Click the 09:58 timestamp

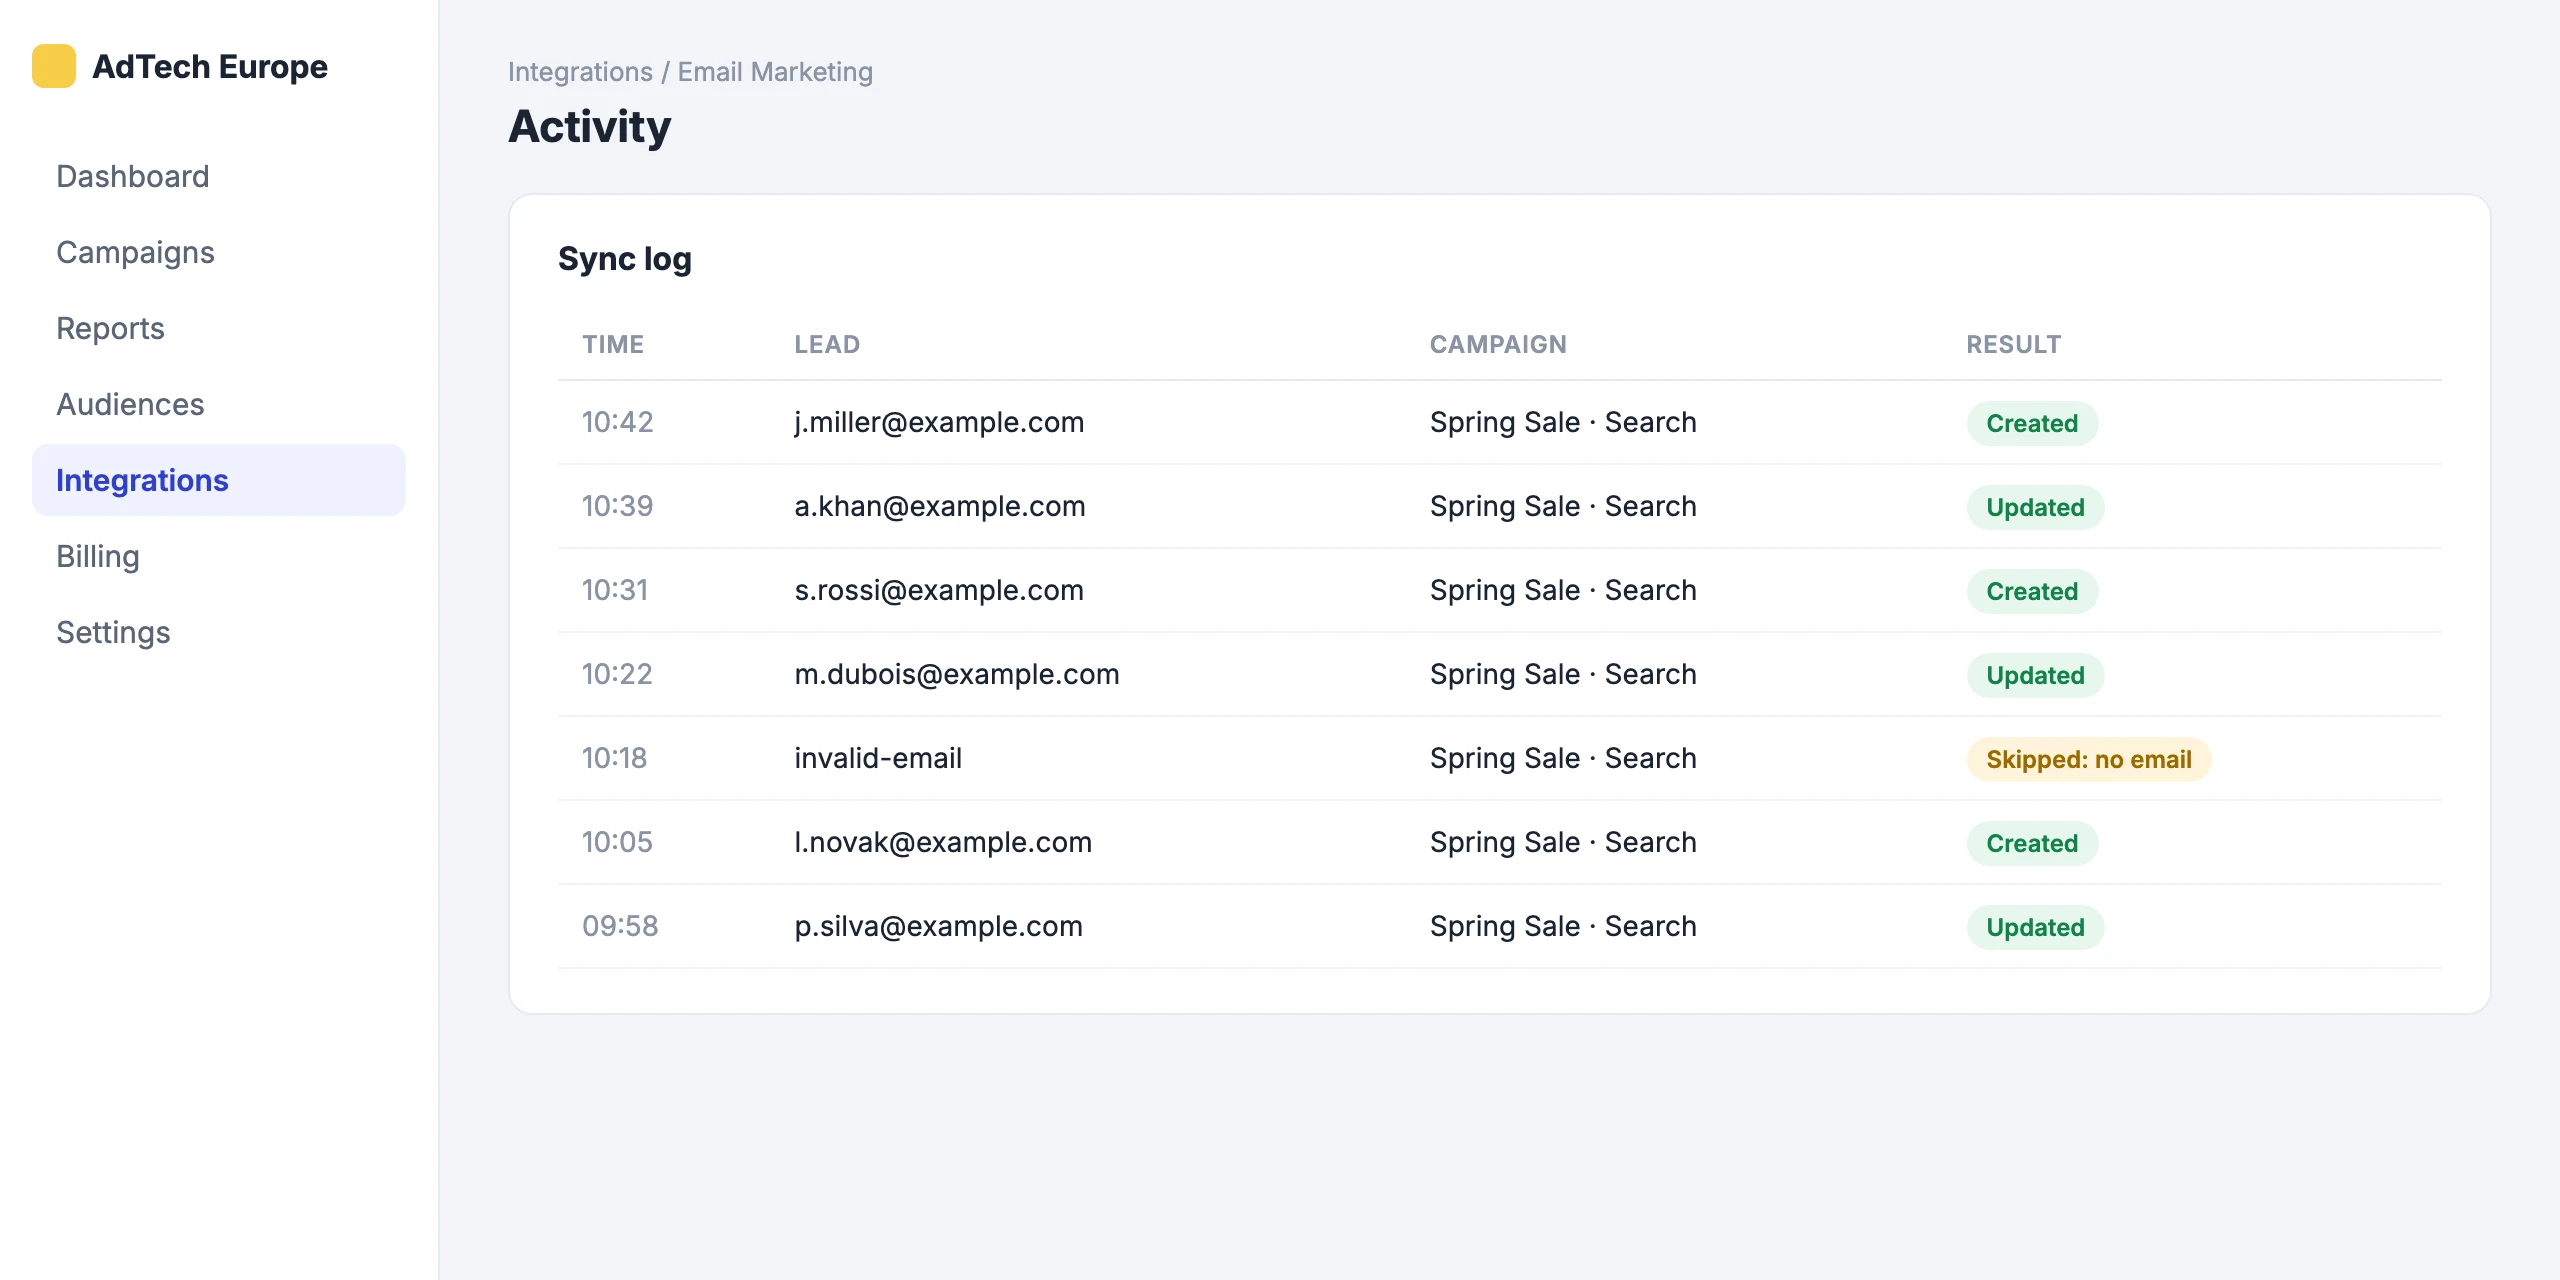(x=620, y=926)
